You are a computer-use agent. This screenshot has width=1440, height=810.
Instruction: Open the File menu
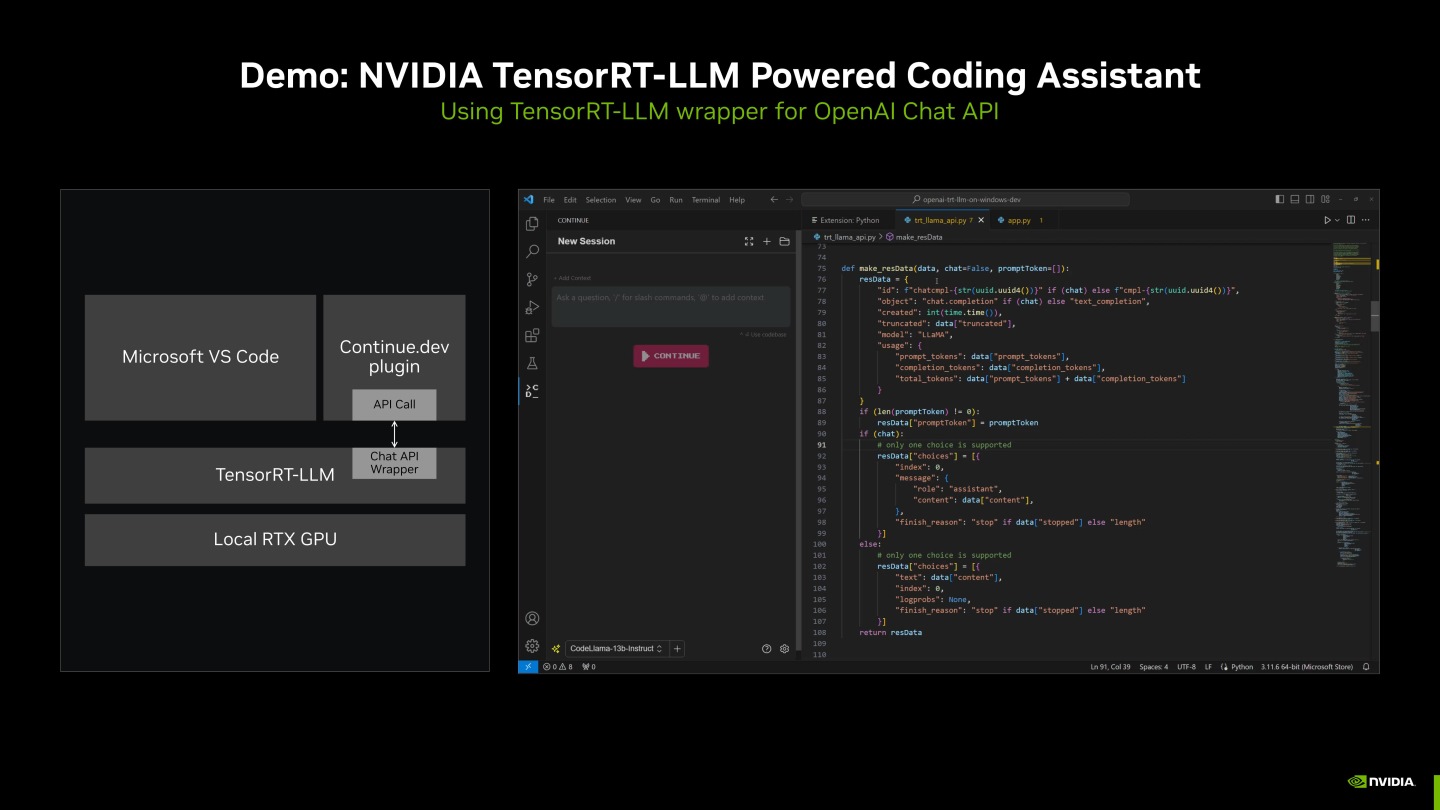tap(549, 200)
